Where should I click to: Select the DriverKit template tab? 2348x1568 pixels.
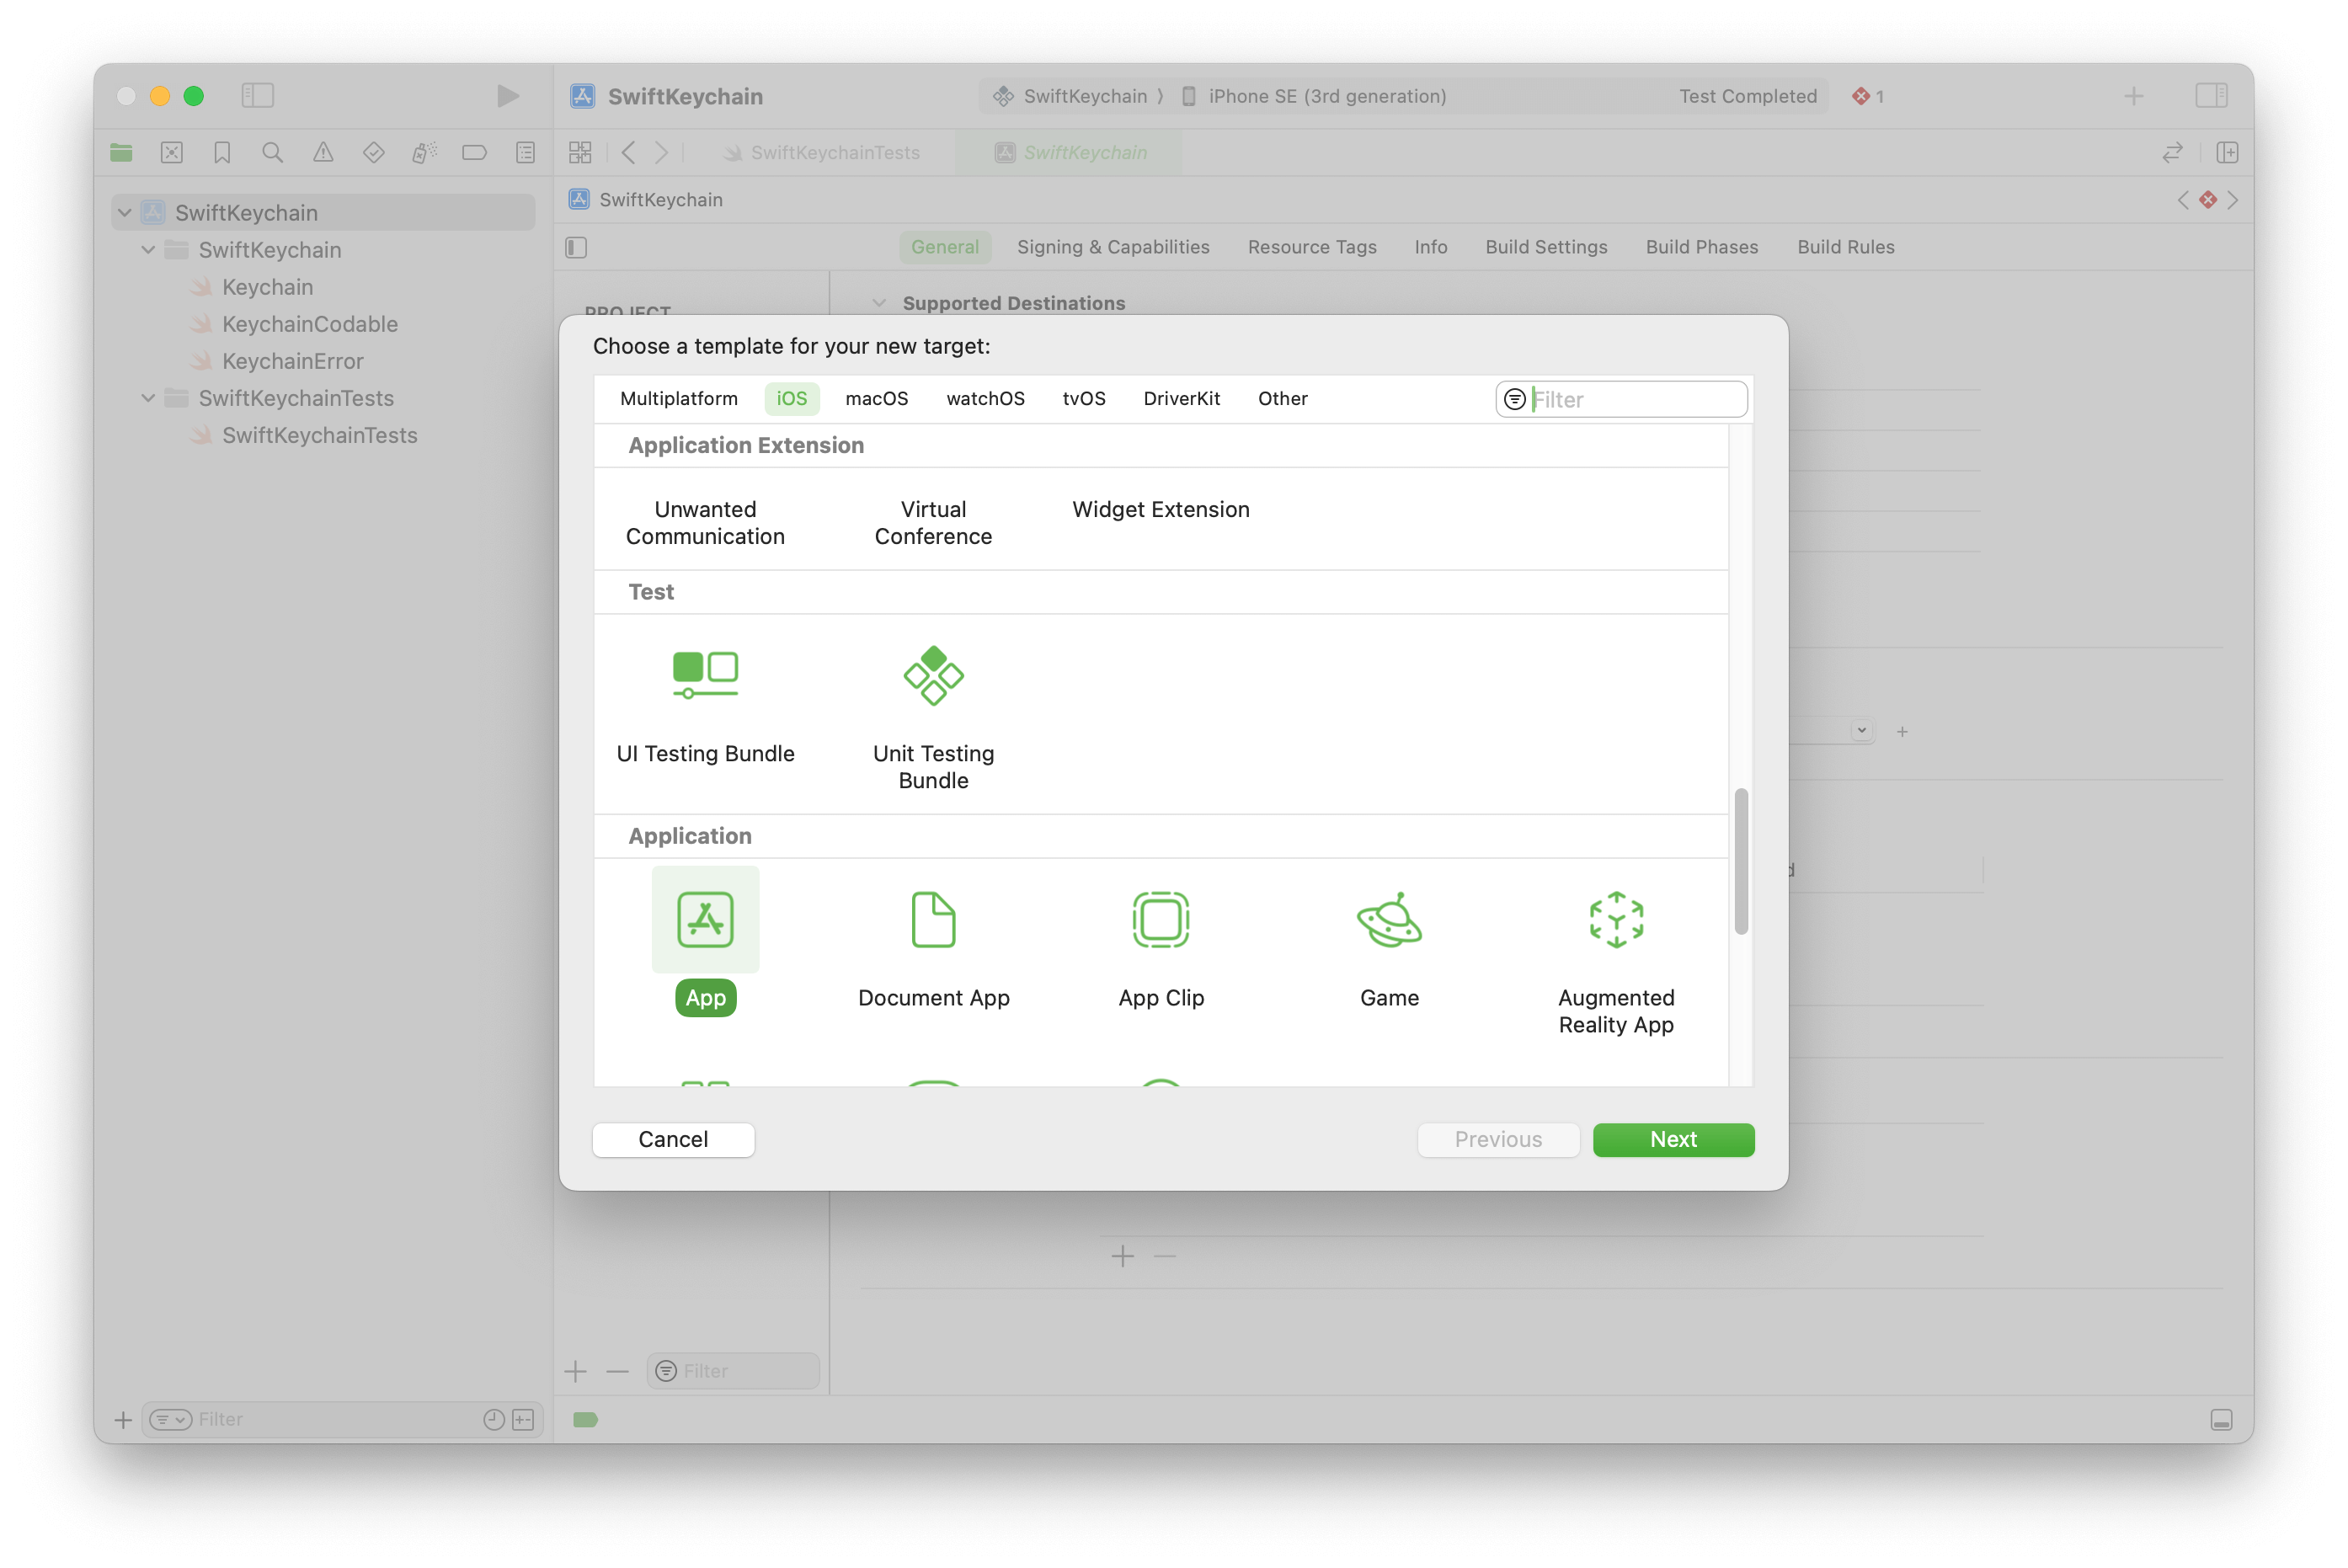pyautogui.click(x=1181, y=398)
